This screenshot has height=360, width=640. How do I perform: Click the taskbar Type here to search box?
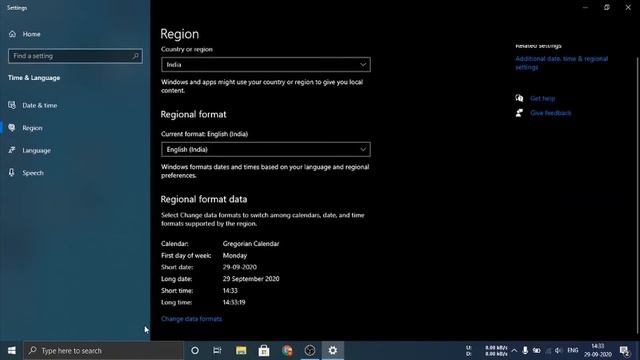pyautogui.click(x=103, y=351)
